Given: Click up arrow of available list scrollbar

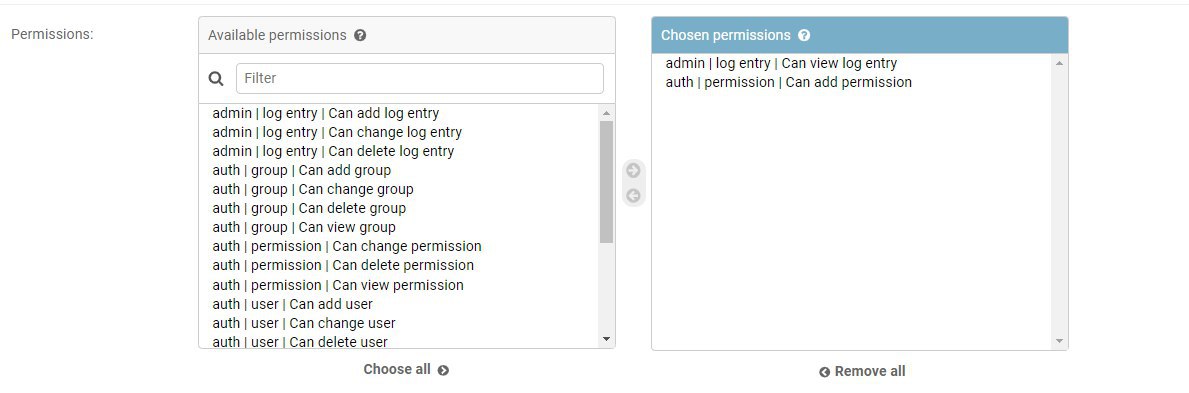Looking at the screenshot, I should [x=606, y=113].
